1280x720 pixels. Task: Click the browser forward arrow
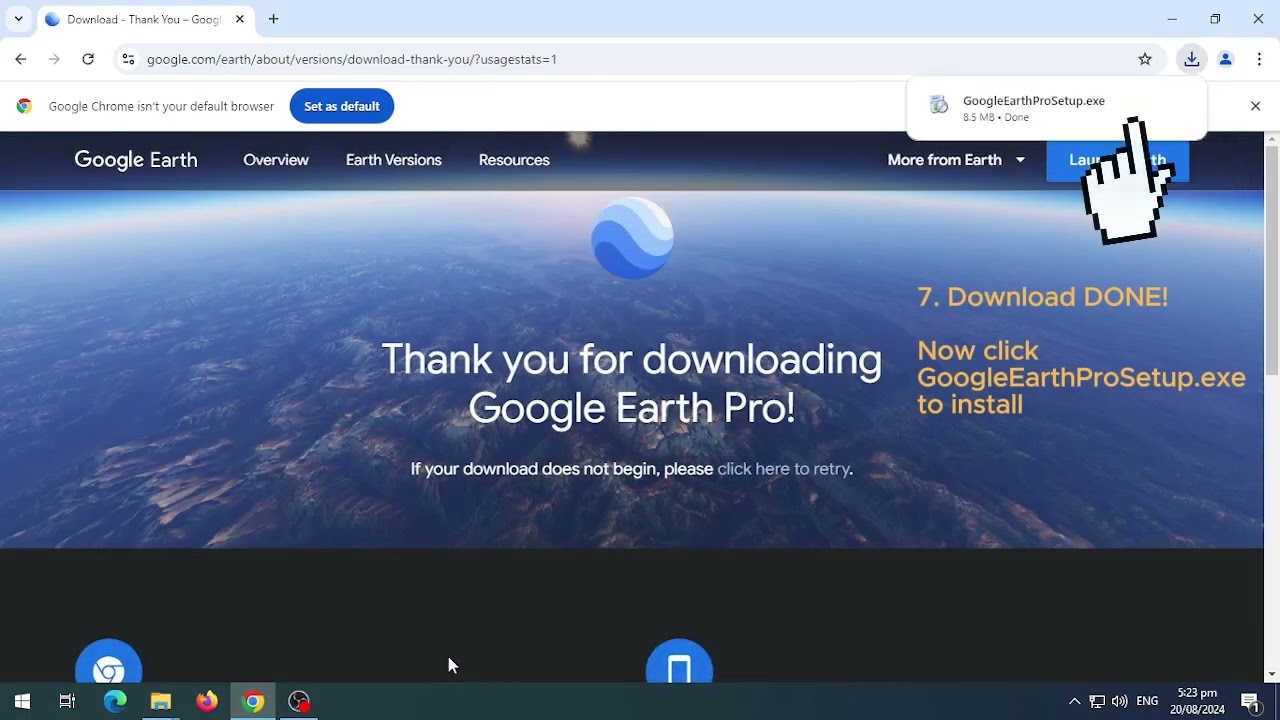54,59
